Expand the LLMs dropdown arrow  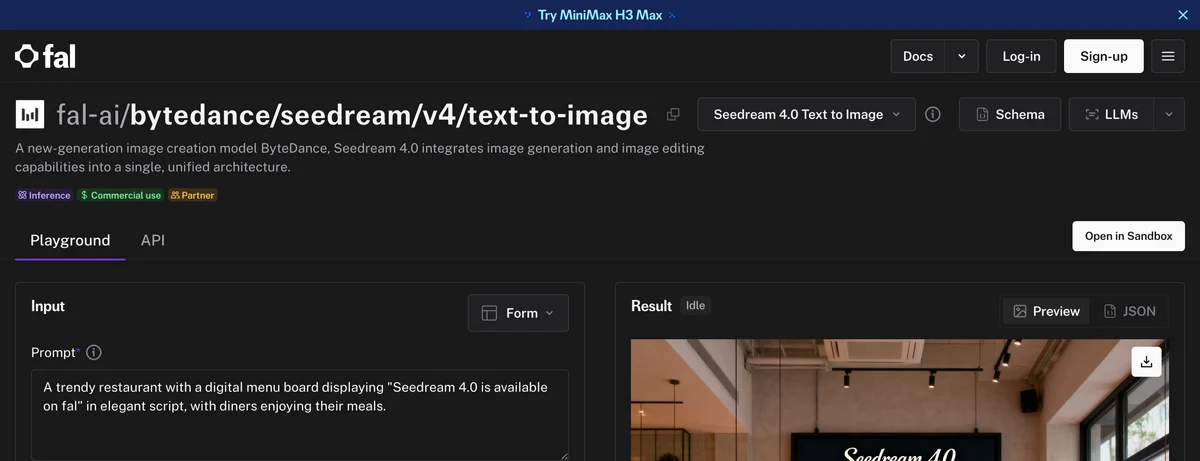pyautogui.click(x=1169, y=115)
